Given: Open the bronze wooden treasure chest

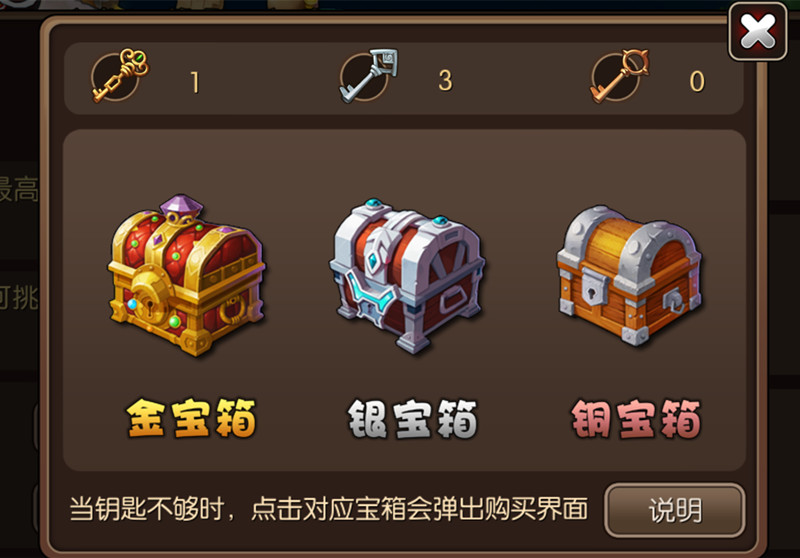Looking at the screenshot, I should (x=630, y=275).
